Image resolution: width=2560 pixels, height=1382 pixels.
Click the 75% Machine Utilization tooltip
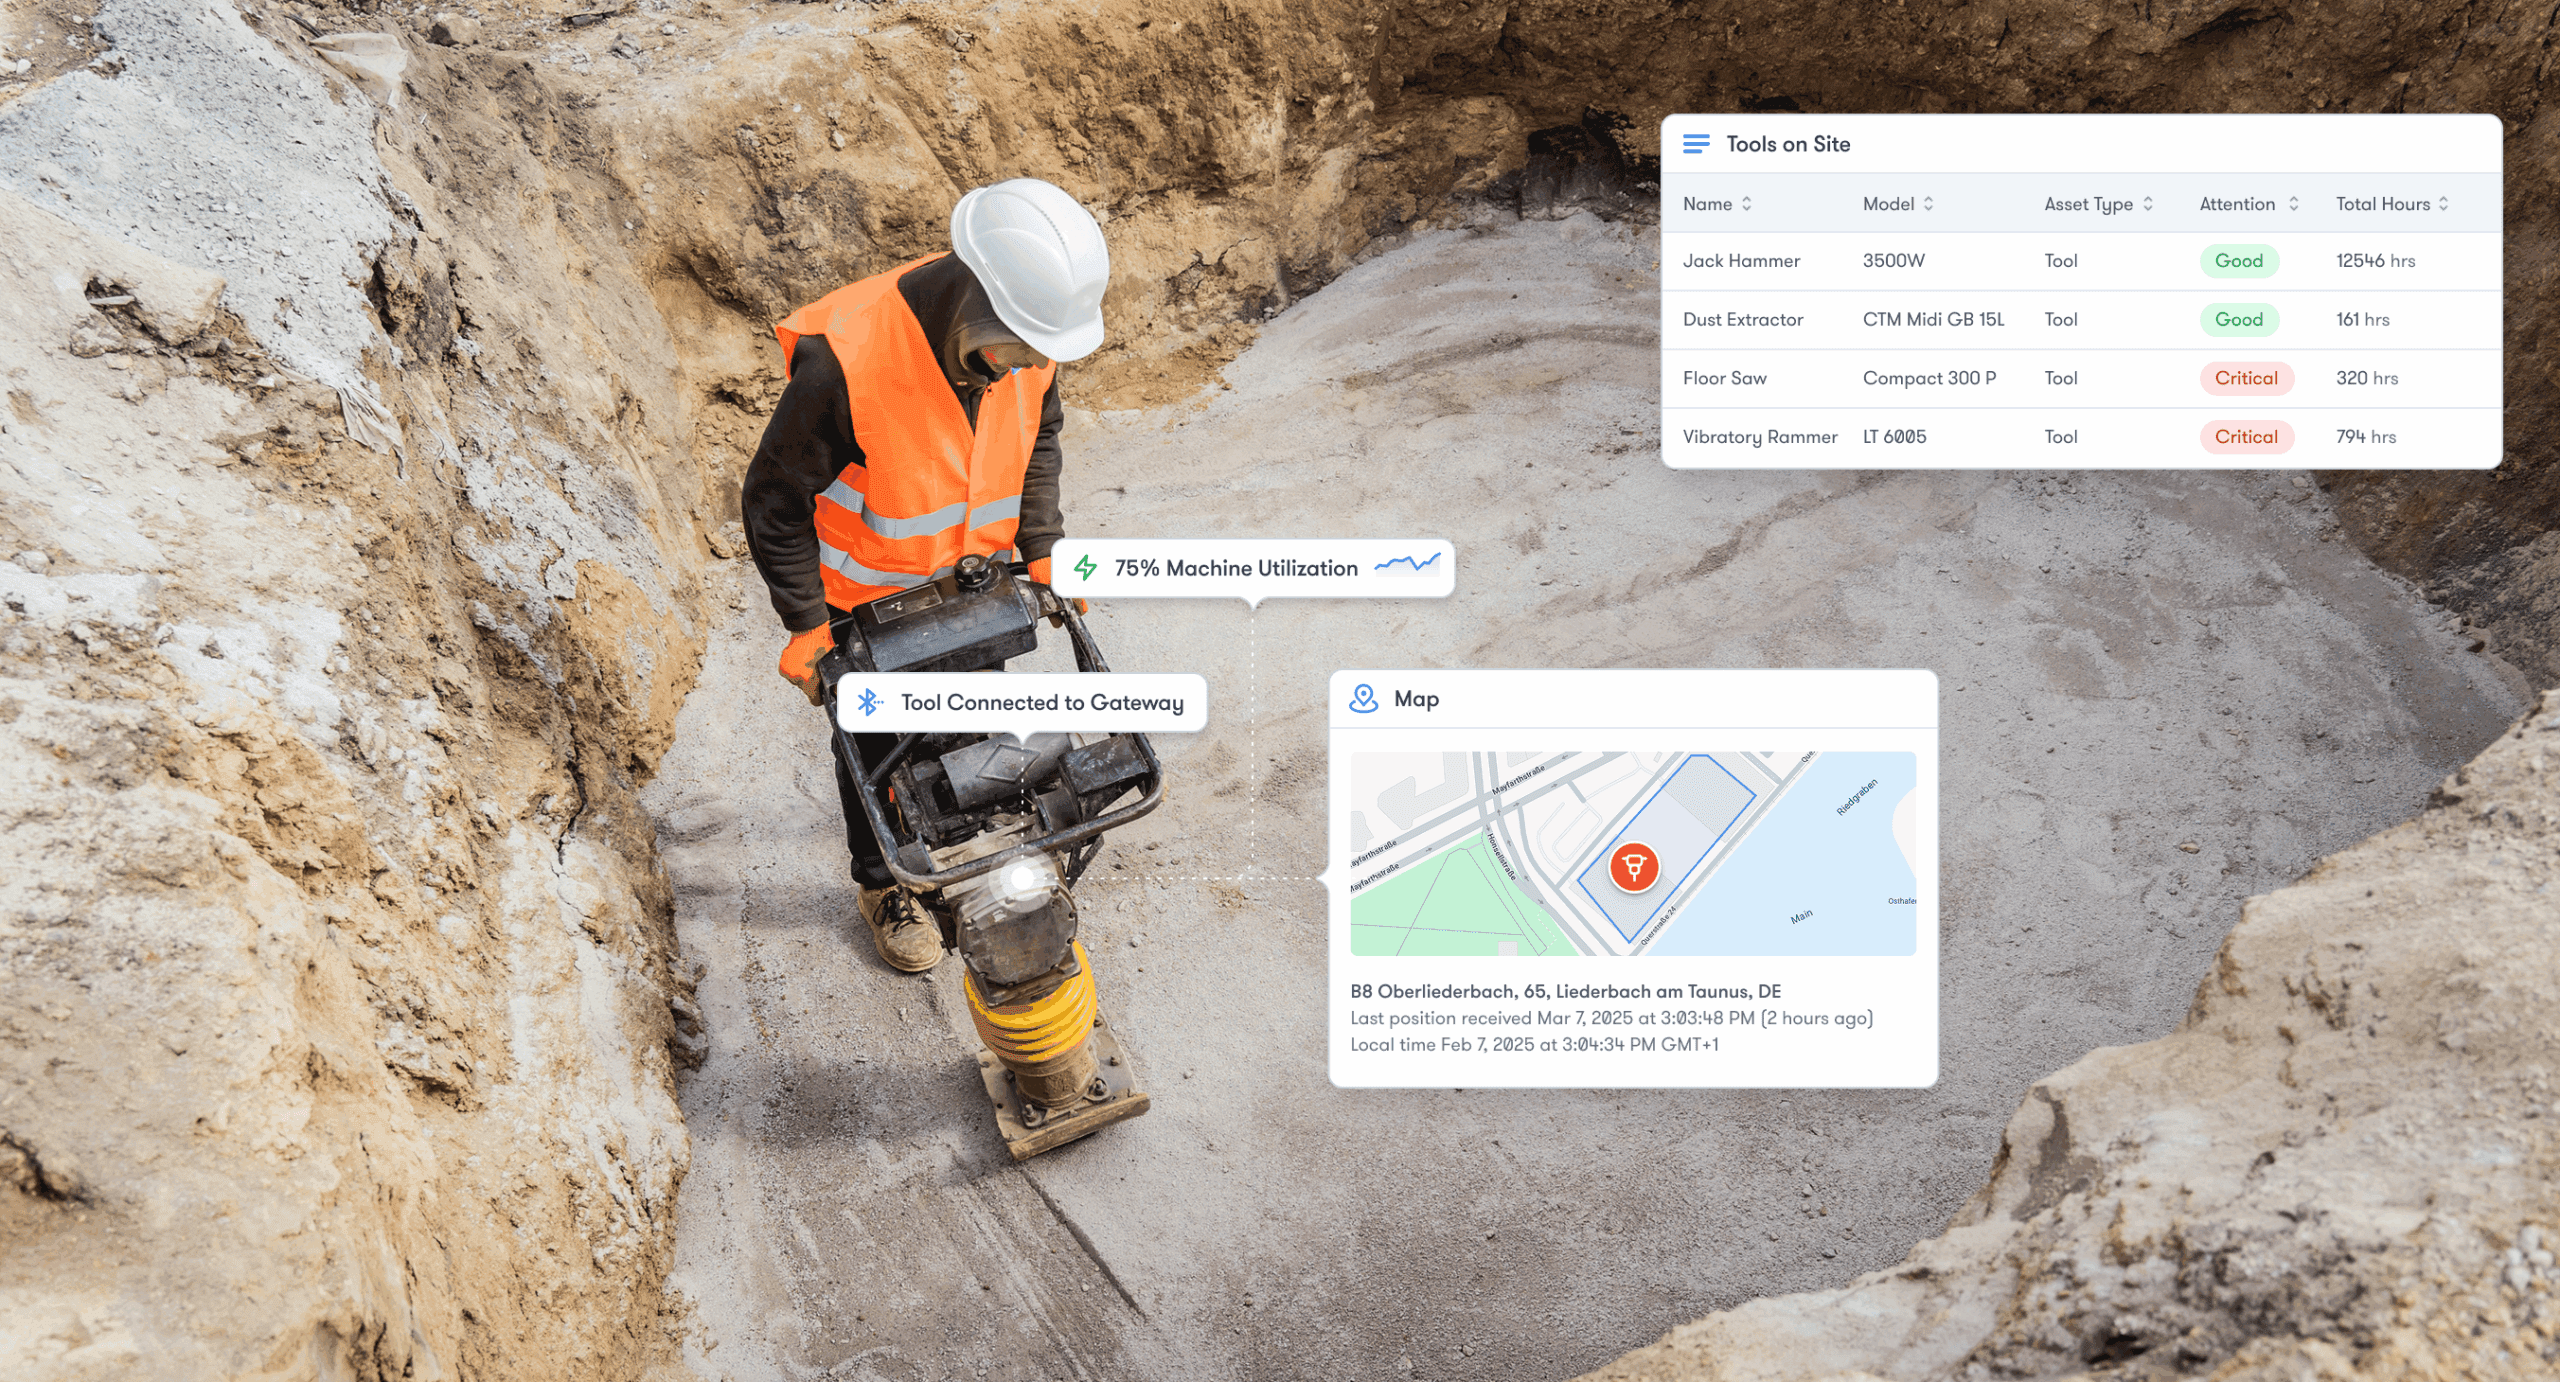pyautogui.click(x=1236, y=568)
